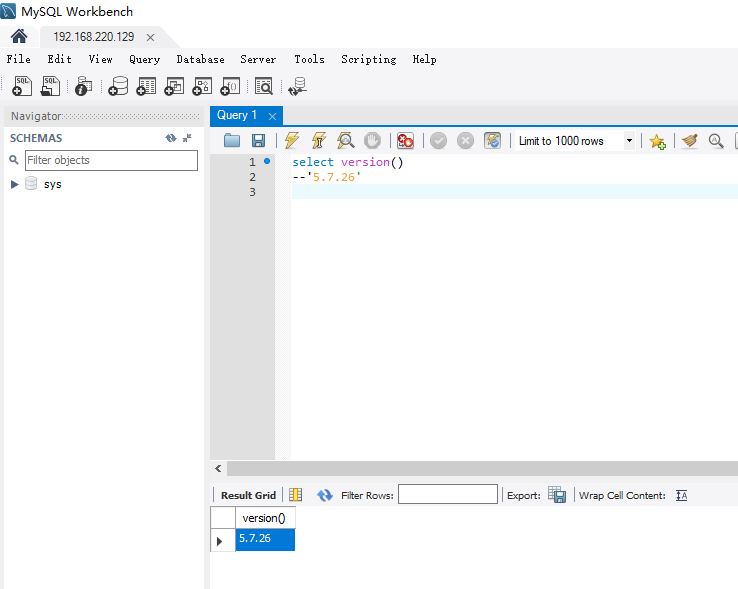Execute the statement under the cursor
The image size is (738, 589).
[x=319, y=140]
